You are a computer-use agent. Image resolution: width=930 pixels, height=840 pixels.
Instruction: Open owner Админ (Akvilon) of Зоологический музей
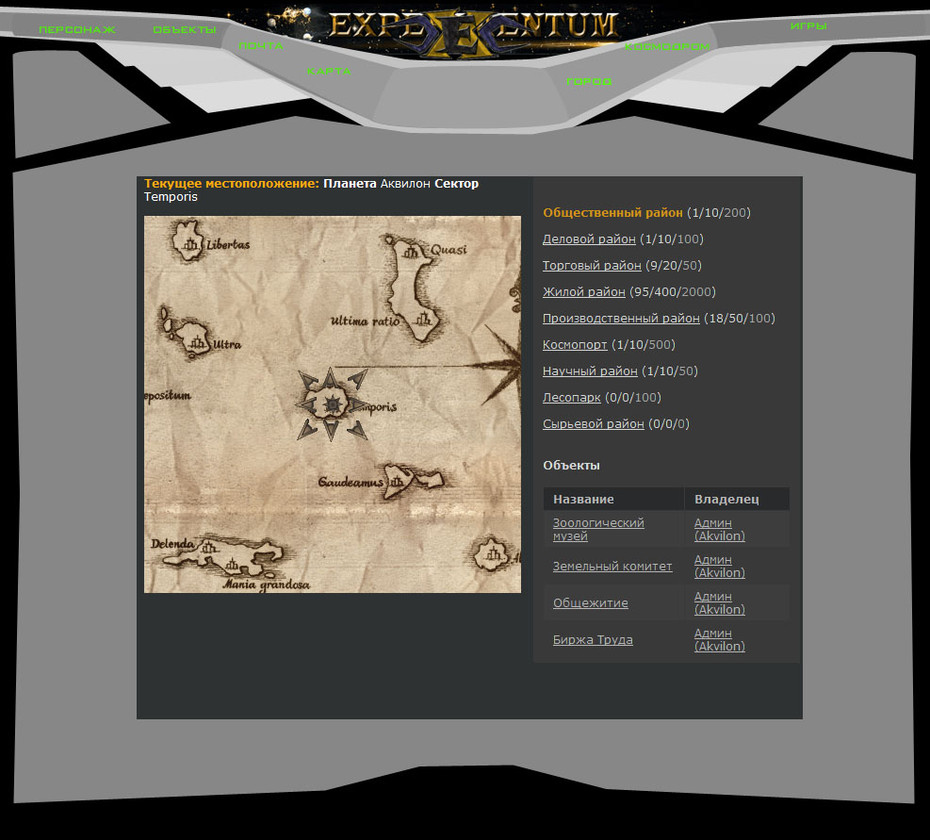click(x=719, y=529)
